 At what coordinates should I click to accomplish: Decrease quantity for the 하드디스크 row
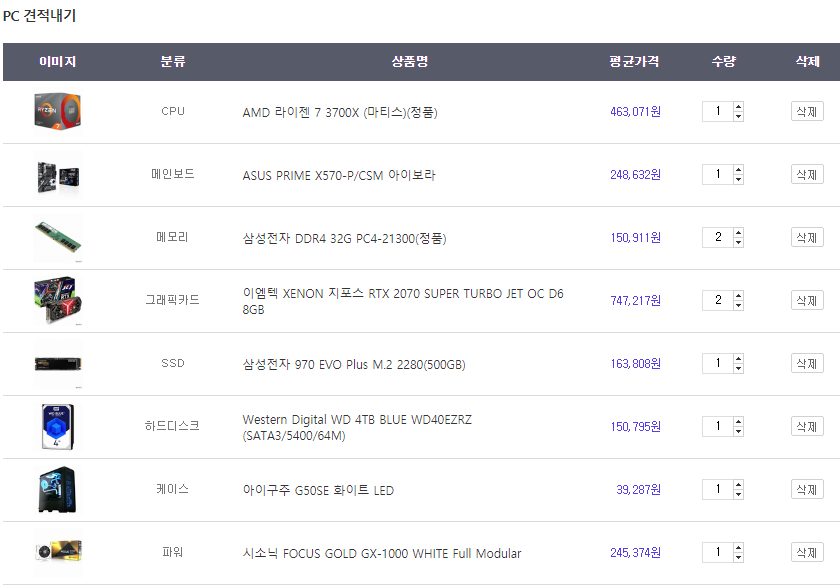tap(738, 431)
